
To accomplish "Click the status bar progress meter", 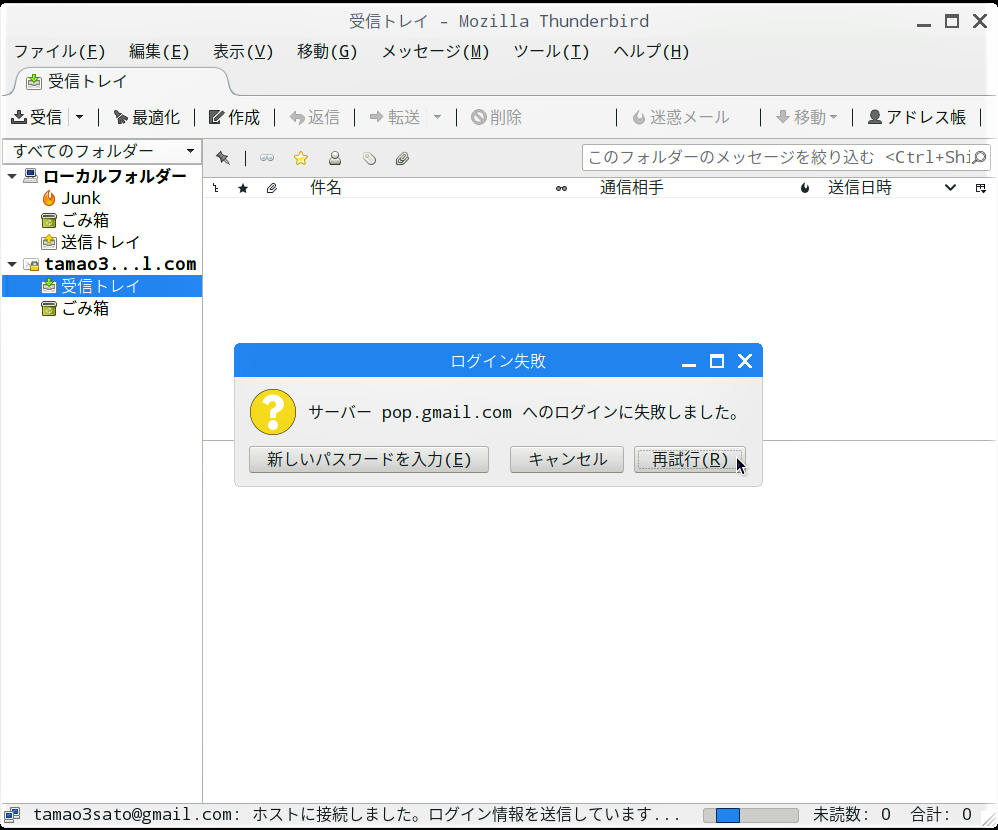I will pos(751,815).
